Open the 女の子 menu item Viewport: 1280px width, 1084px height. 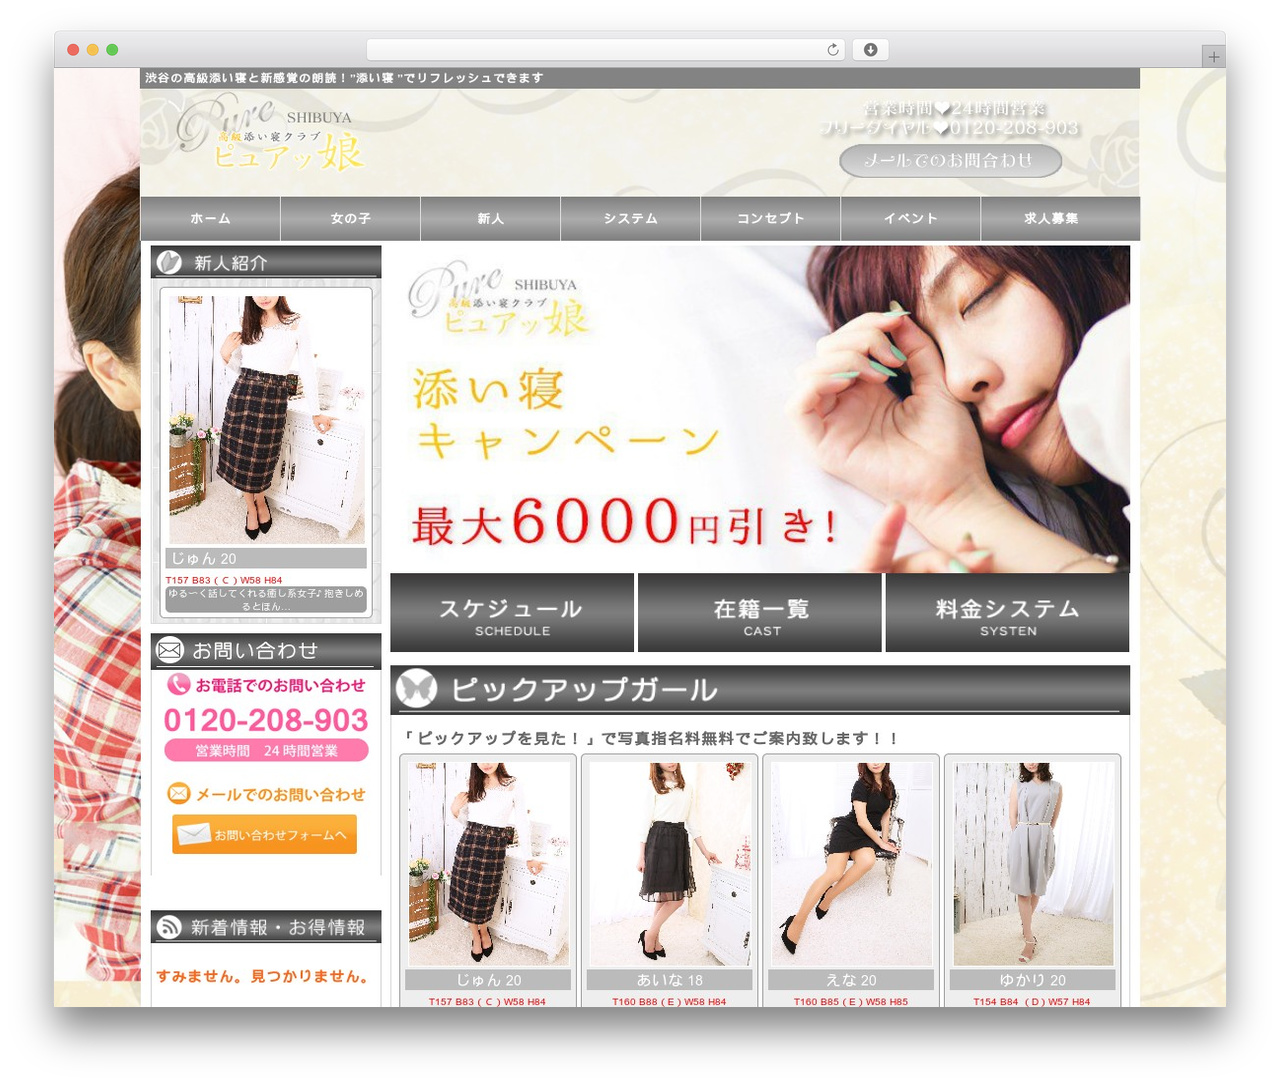[350, 218]
